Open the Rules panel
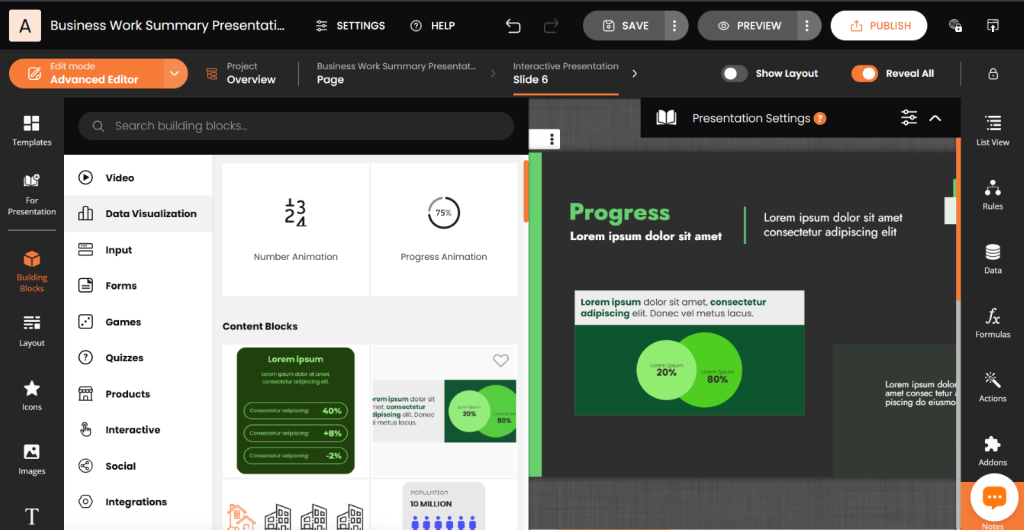 [x=993, y=194]
